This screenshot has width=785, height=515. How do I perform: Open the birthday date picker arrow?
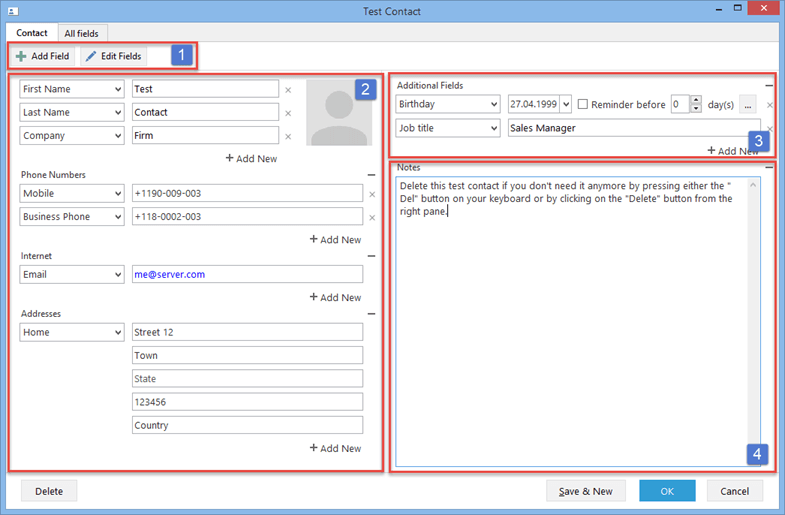point(566,104)
